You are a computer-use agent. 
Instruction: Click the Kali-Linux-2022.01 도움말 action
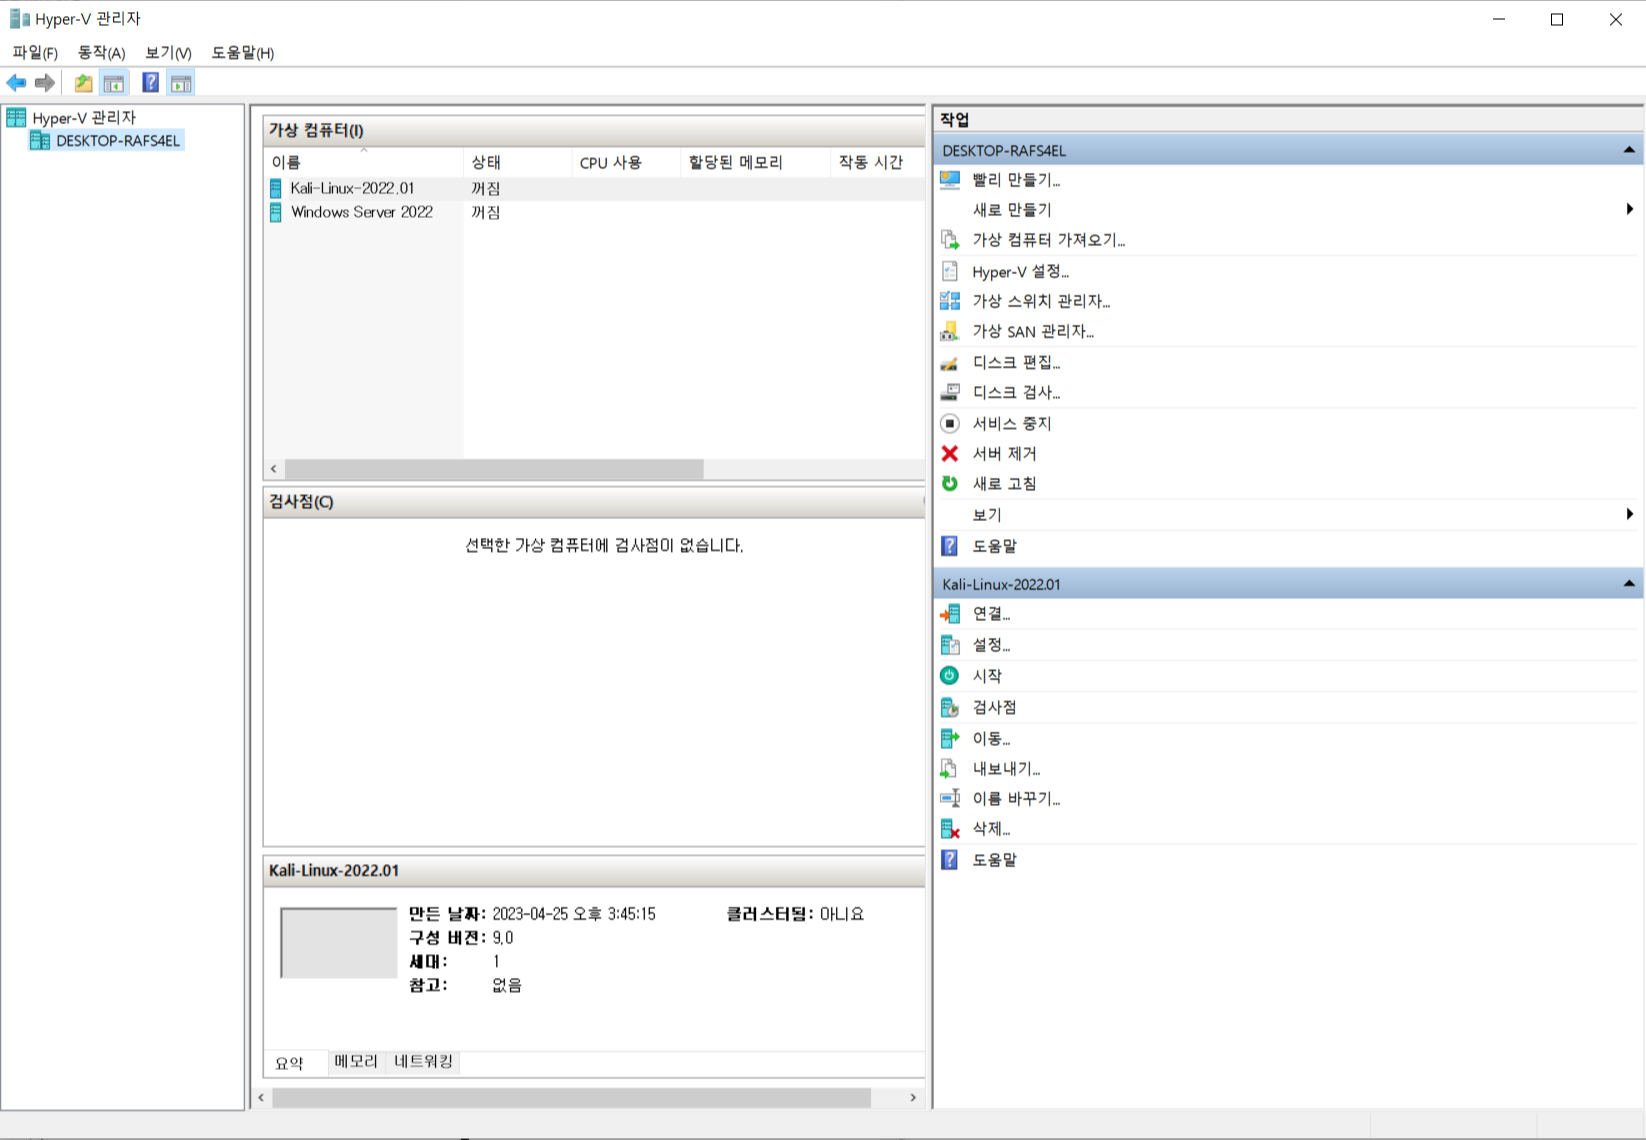(994, 860)
